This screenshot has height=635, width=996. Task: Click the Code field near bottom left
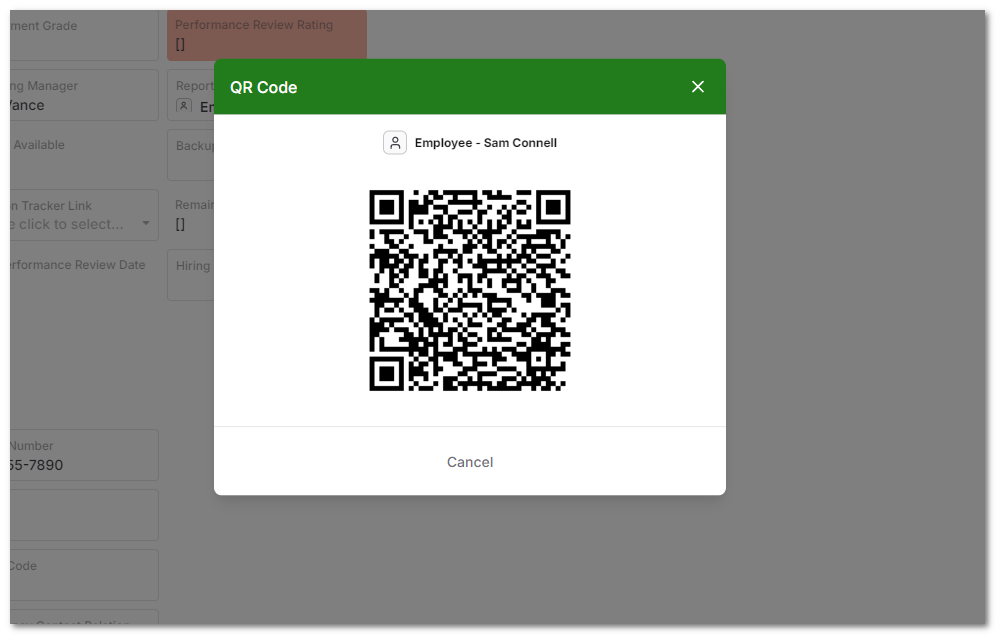[x=80, y=575]
